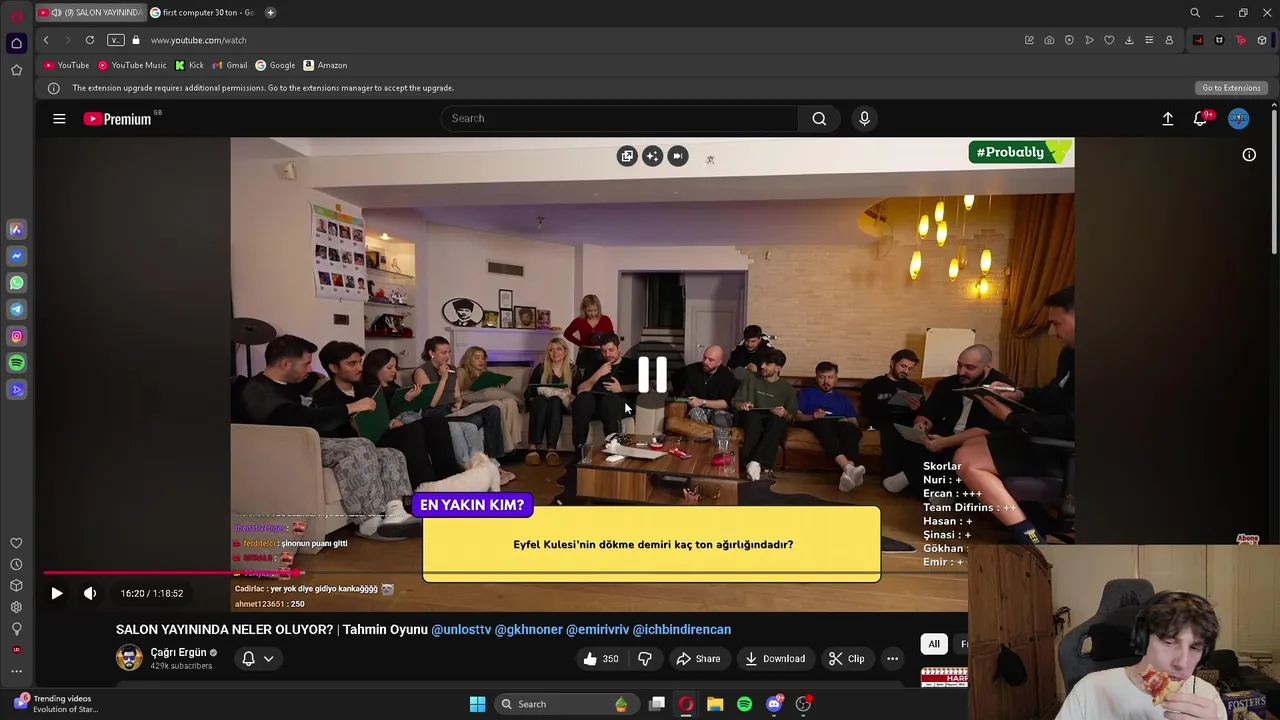Open Telegram in Opera sidebar
The height and width of the screenshot is (720, 1280).
pos(16,310)
